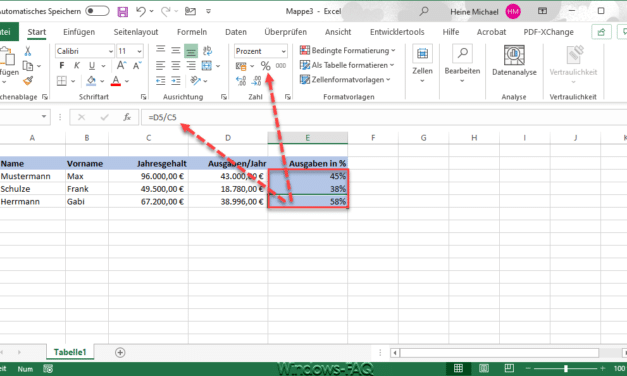Click the Format Painter brush icon

tap(28, 80)
